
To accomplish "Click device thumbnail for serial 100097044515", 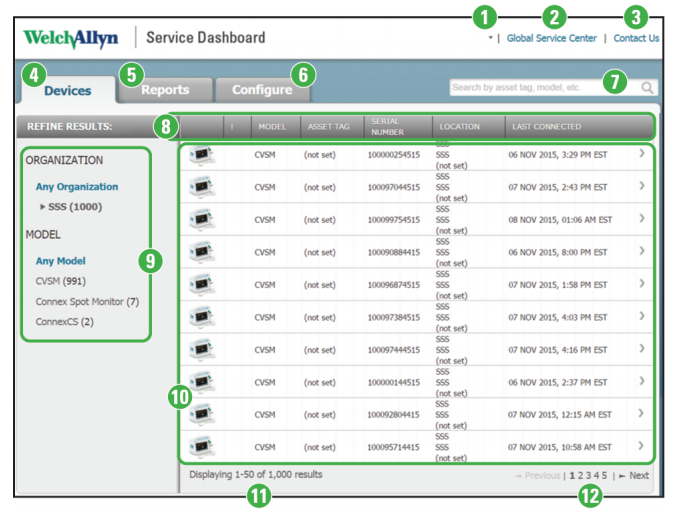I will point(202,187).
